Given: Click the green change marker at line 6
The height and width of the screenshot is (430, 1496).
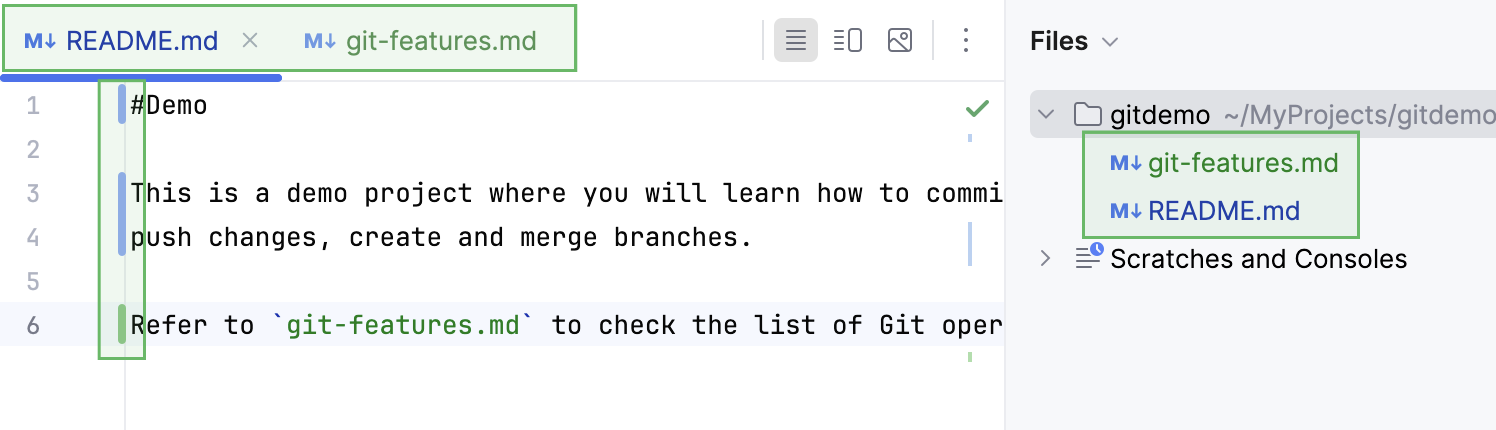Looking at the screenshot, I should (x=122, y=325).
